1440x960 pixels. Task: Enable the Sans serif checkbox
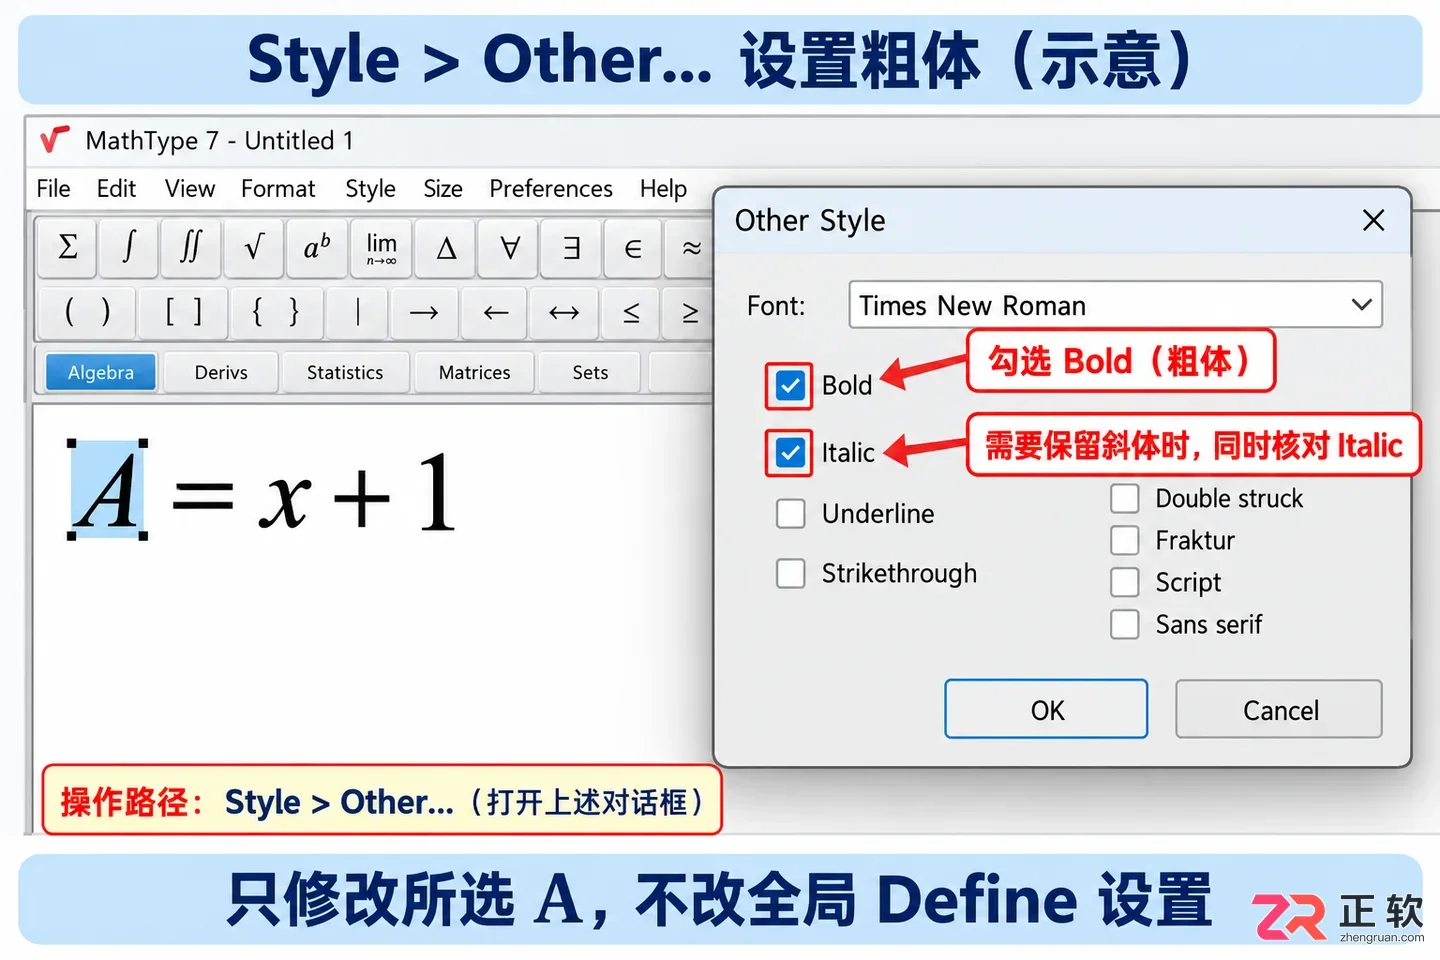1124,624
